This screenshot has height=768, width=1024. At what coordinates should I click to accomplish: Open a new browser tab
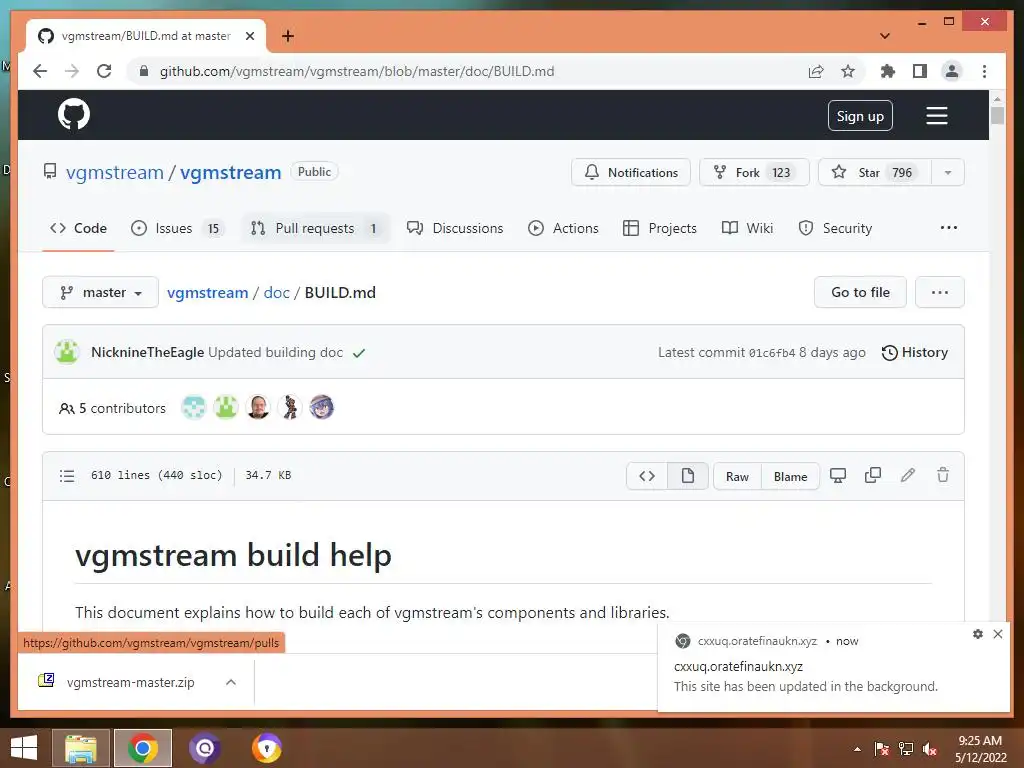287,36
